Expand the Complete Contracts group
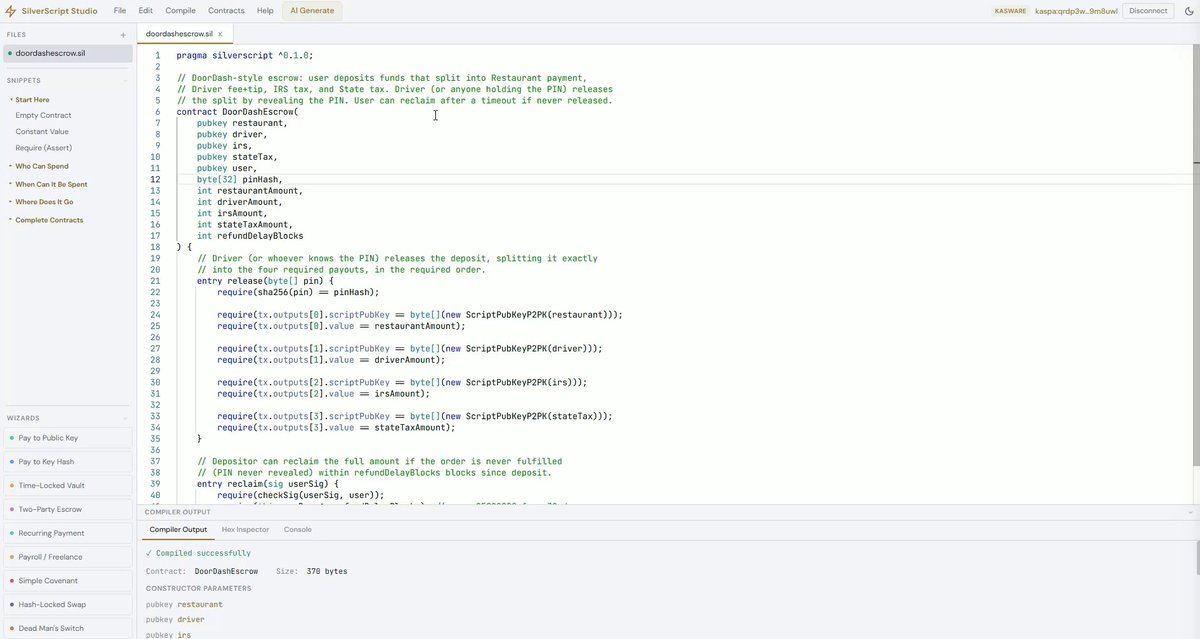The width and height of the screenshot is (1200, 639). click(x=49, y=220)
